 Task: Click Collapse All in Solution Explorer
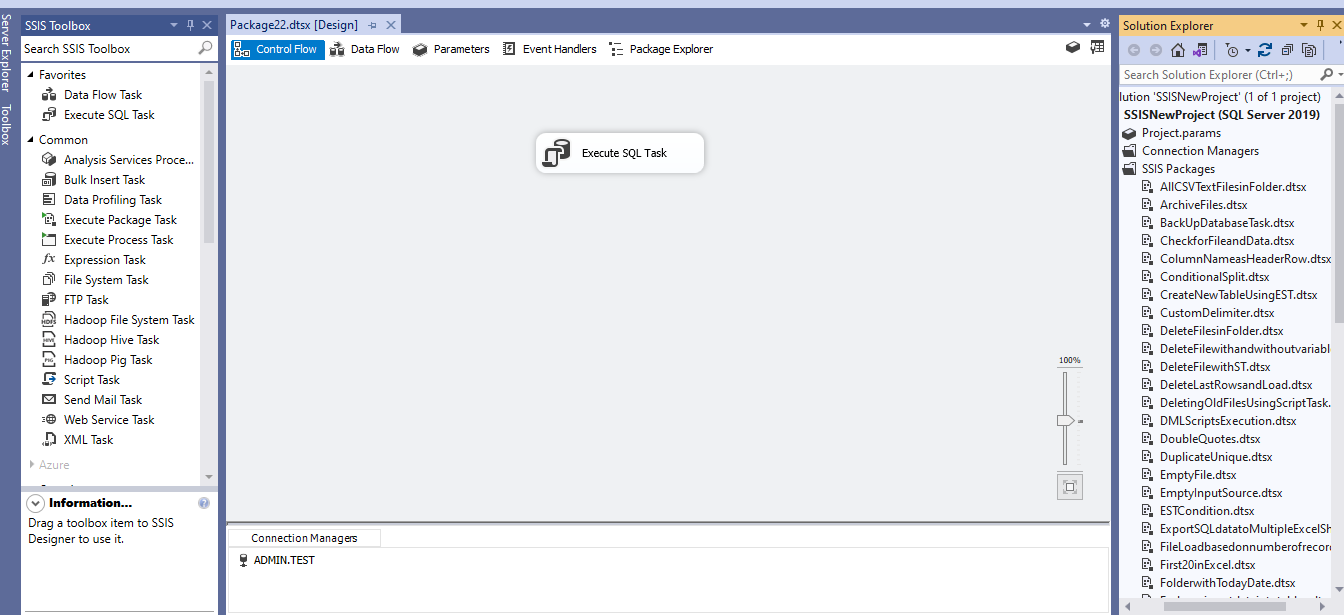point(1287,50)
